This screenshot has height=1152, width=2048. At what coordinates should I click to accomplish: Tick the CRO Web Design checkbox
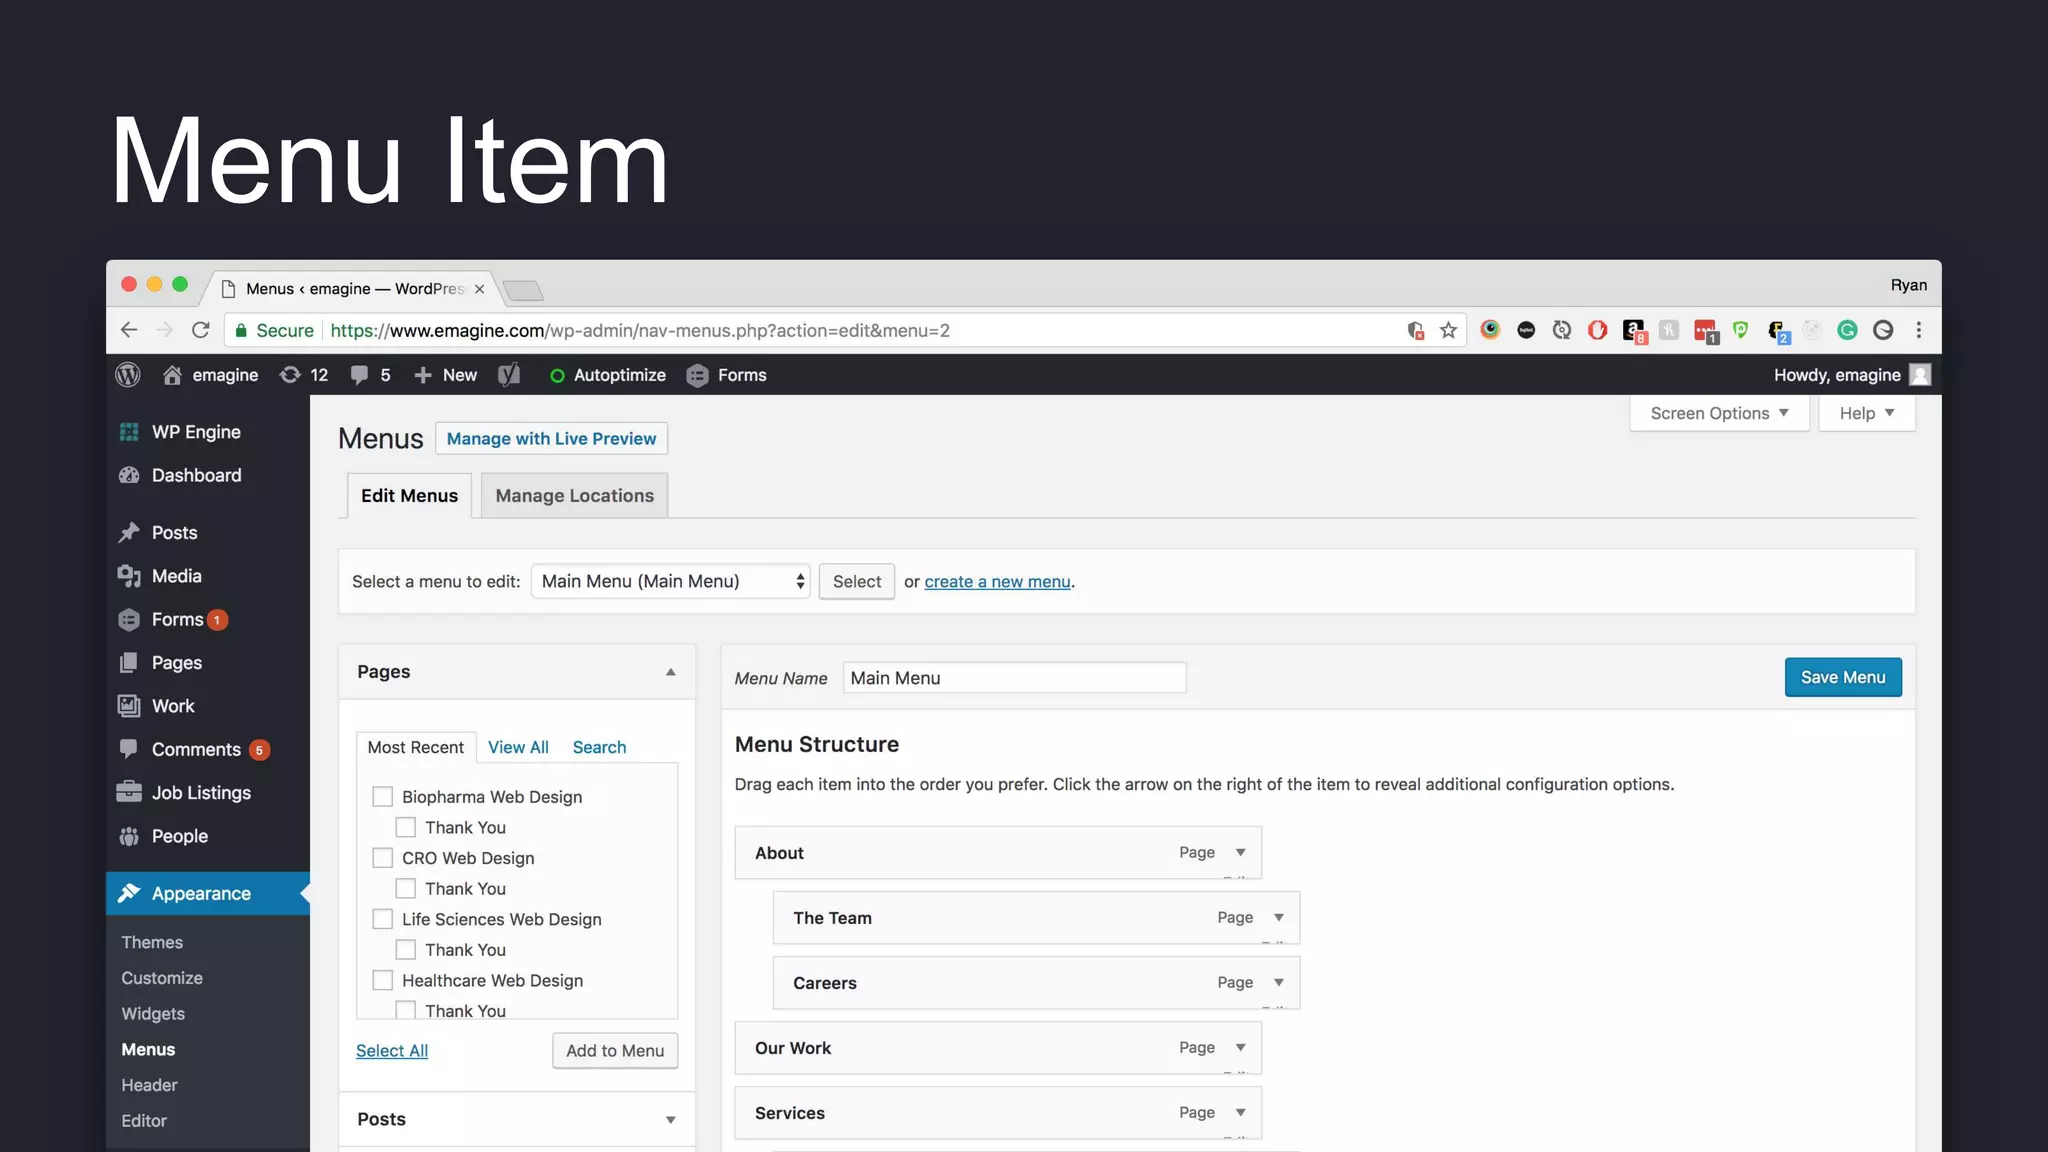(382, 858)
